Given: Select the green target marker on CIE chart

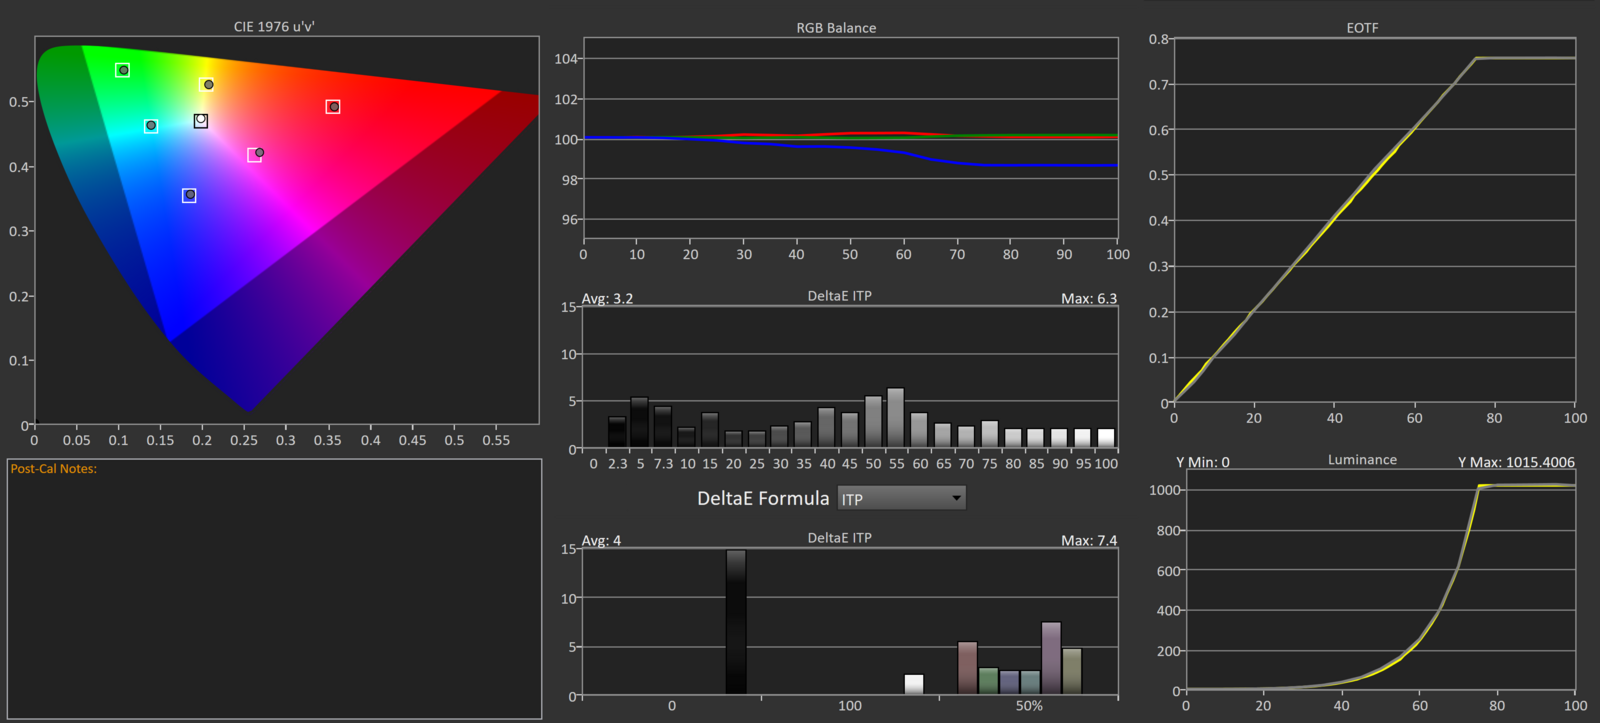Looking at the screenshot, I should (123, 70).
